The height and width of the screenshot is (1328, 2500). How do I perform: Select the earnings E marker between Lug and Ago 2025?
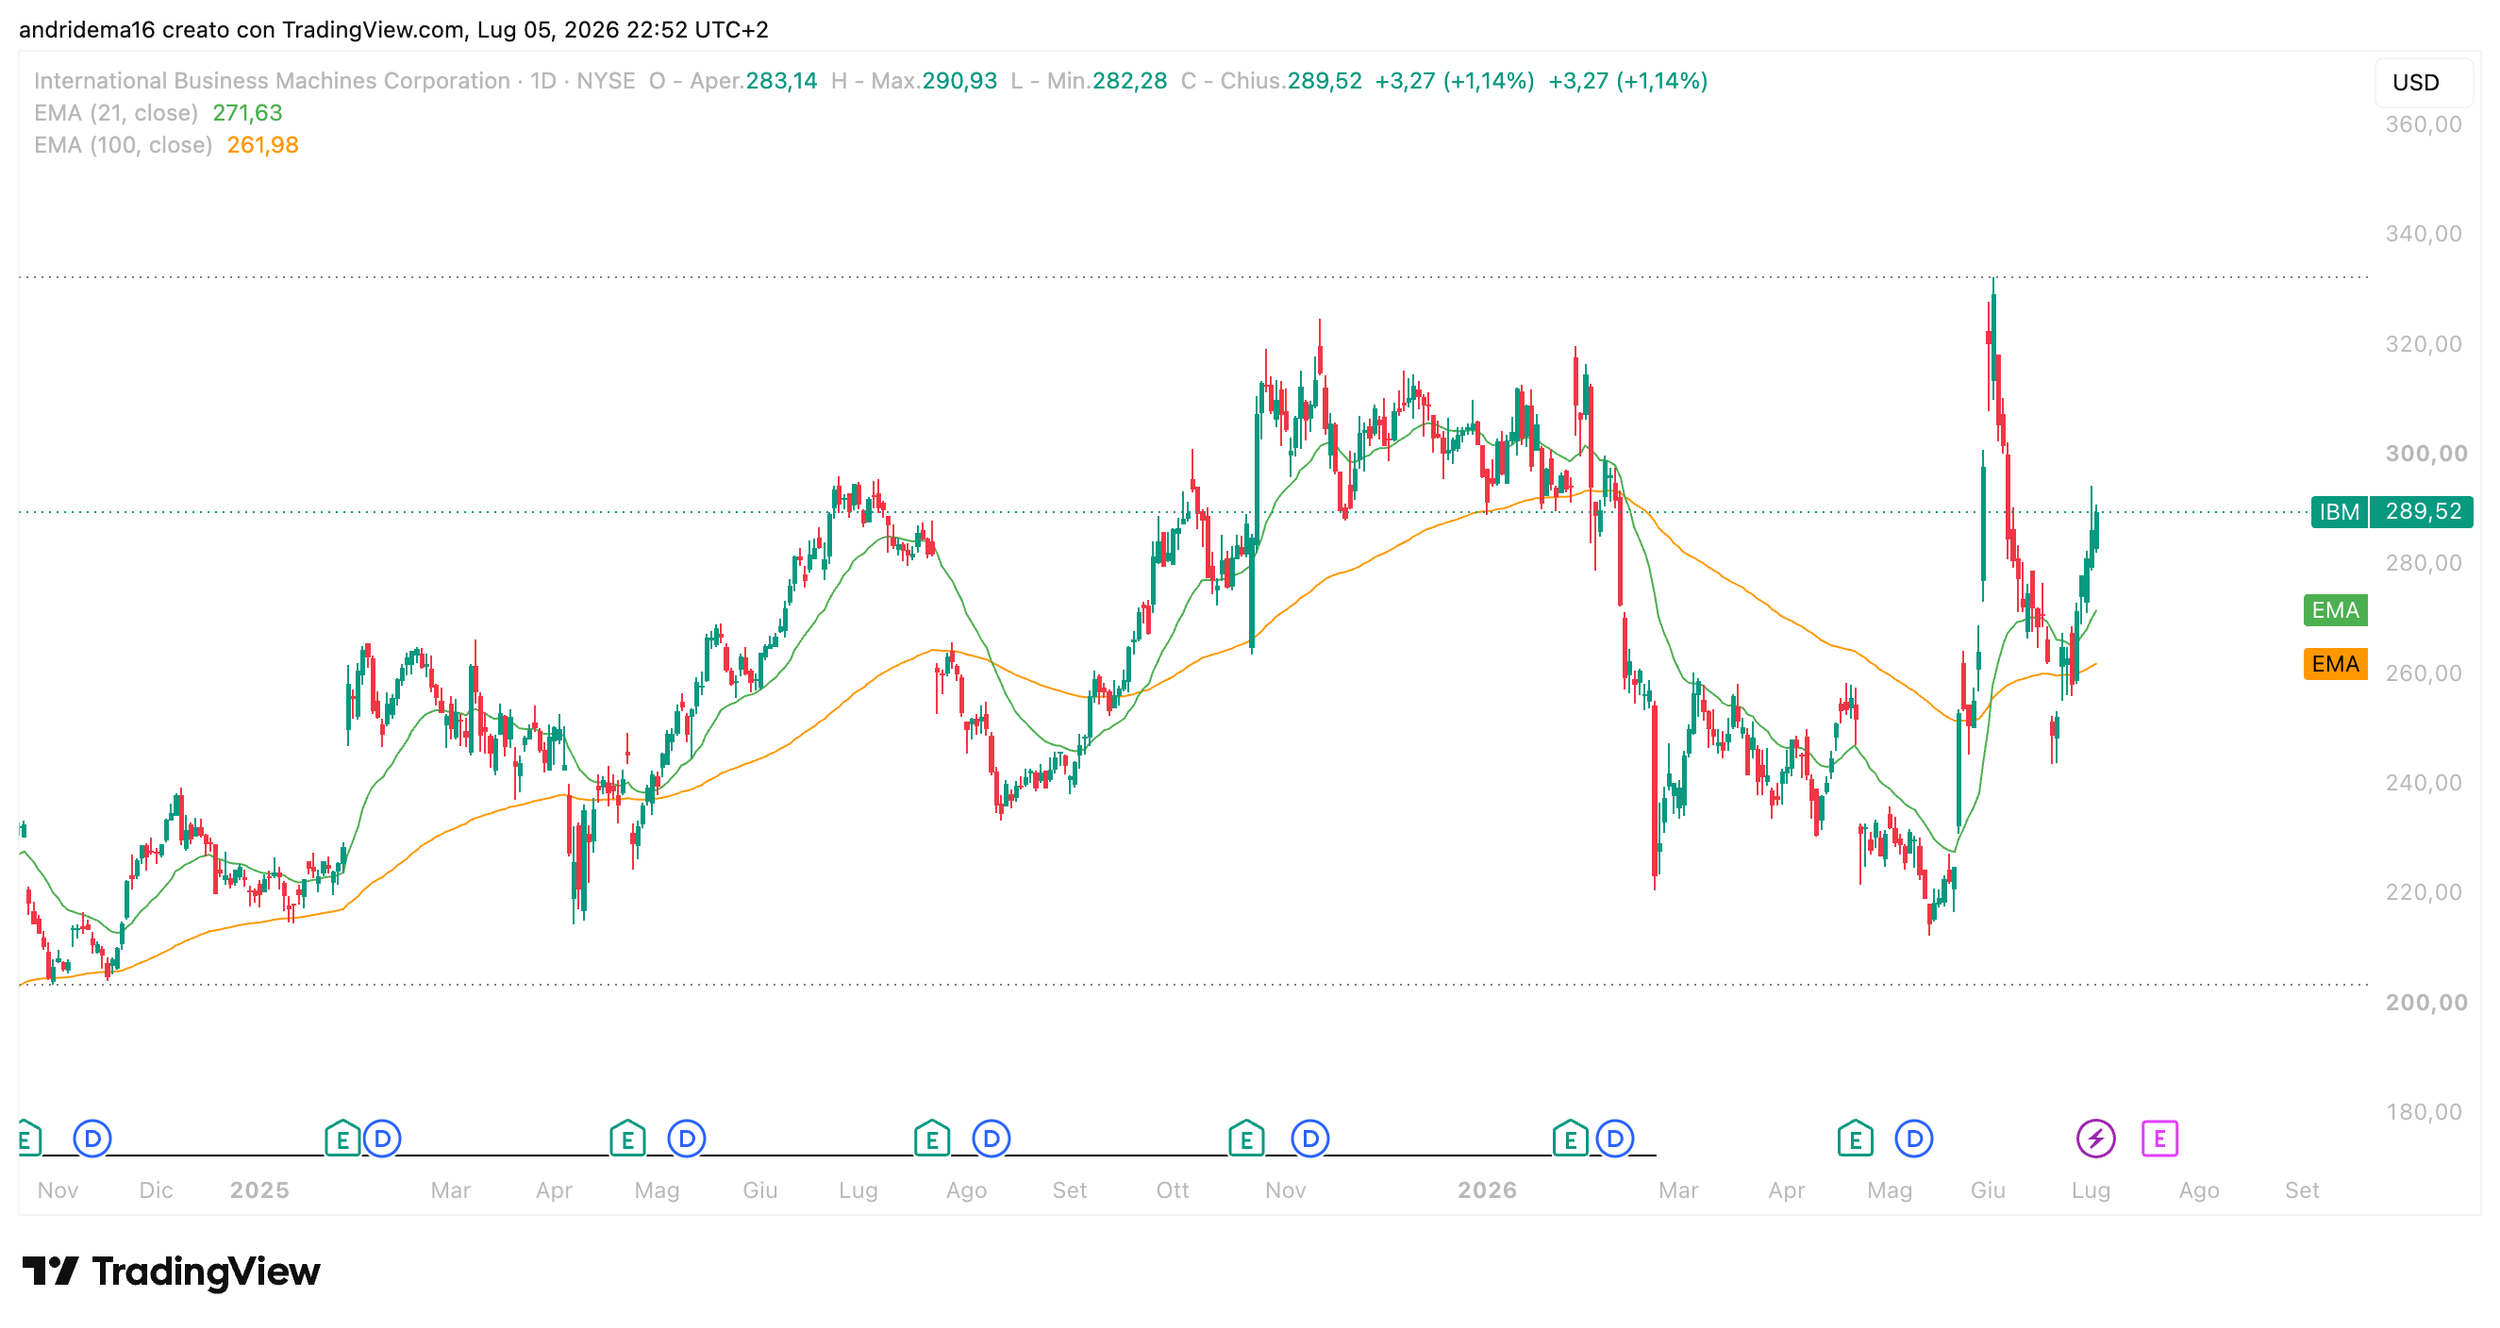[x=932, y=1138]
